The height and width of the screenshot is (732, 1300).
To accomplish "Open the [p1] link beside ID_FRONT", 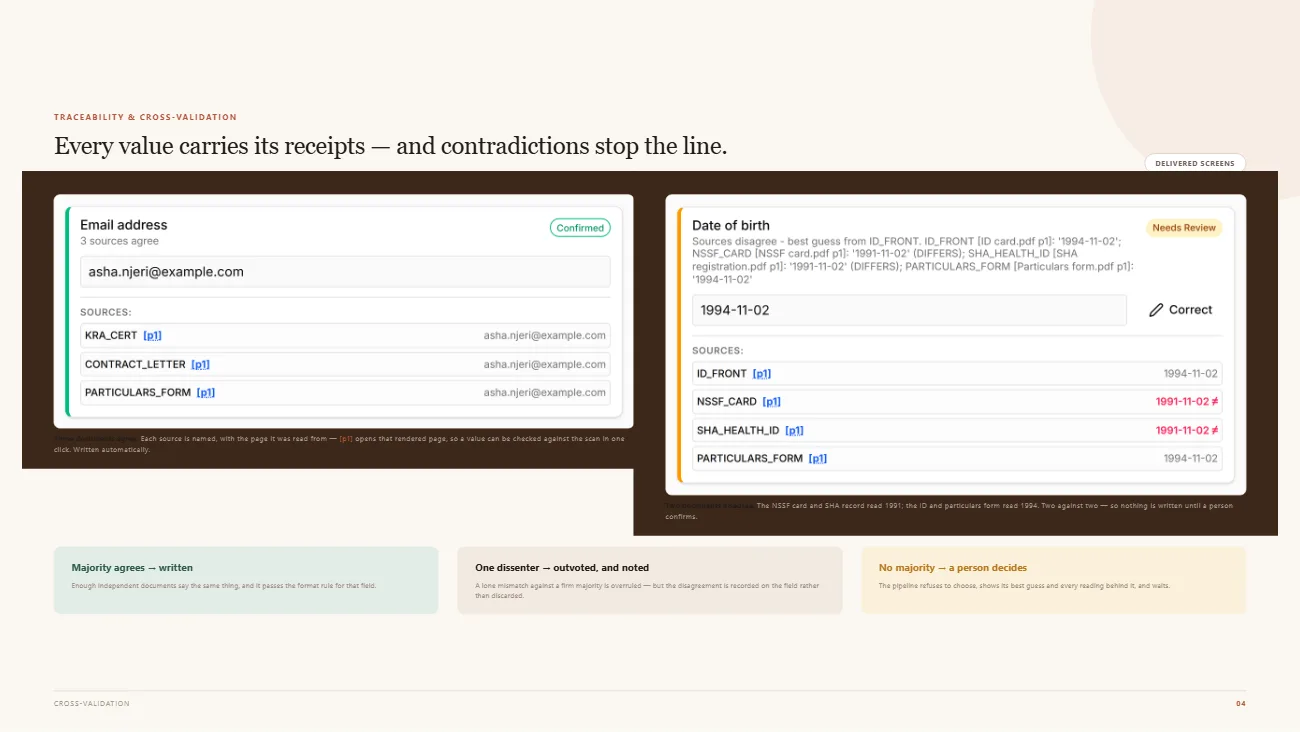I will pyautogui.click(x=762, y=374).
